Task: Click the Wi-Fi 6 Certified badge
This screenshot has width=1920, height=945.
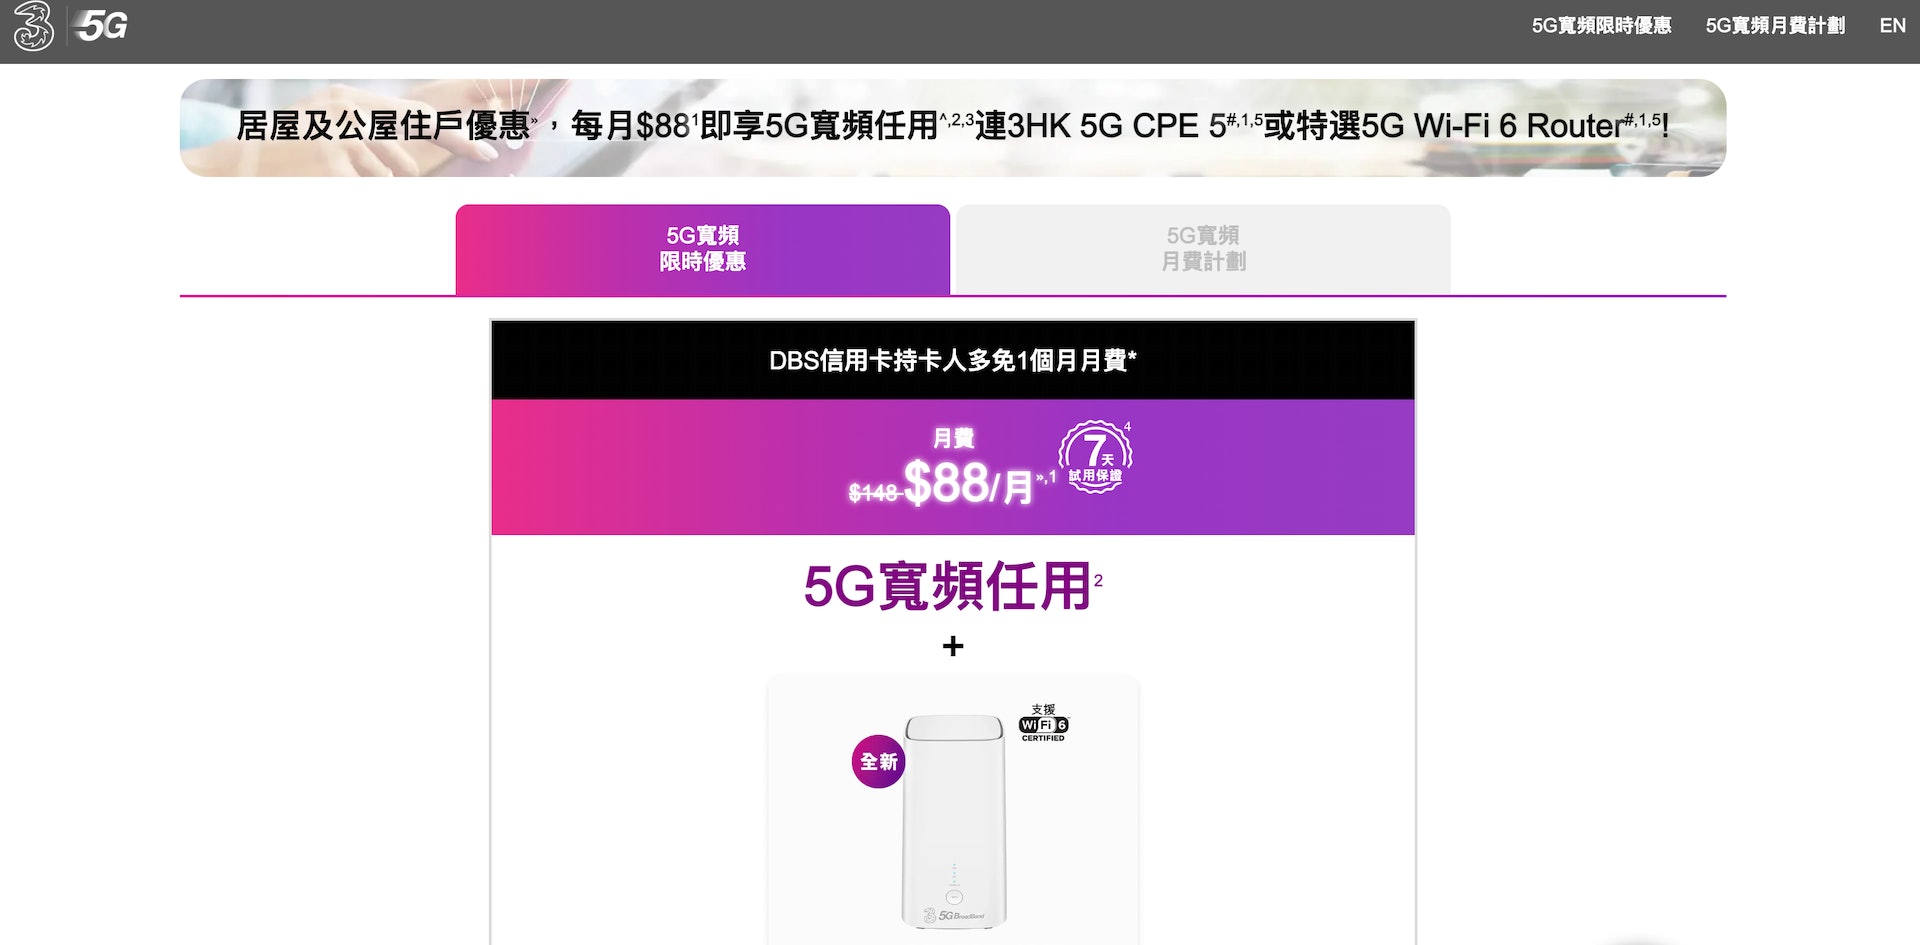Action: click(1043, 723)
